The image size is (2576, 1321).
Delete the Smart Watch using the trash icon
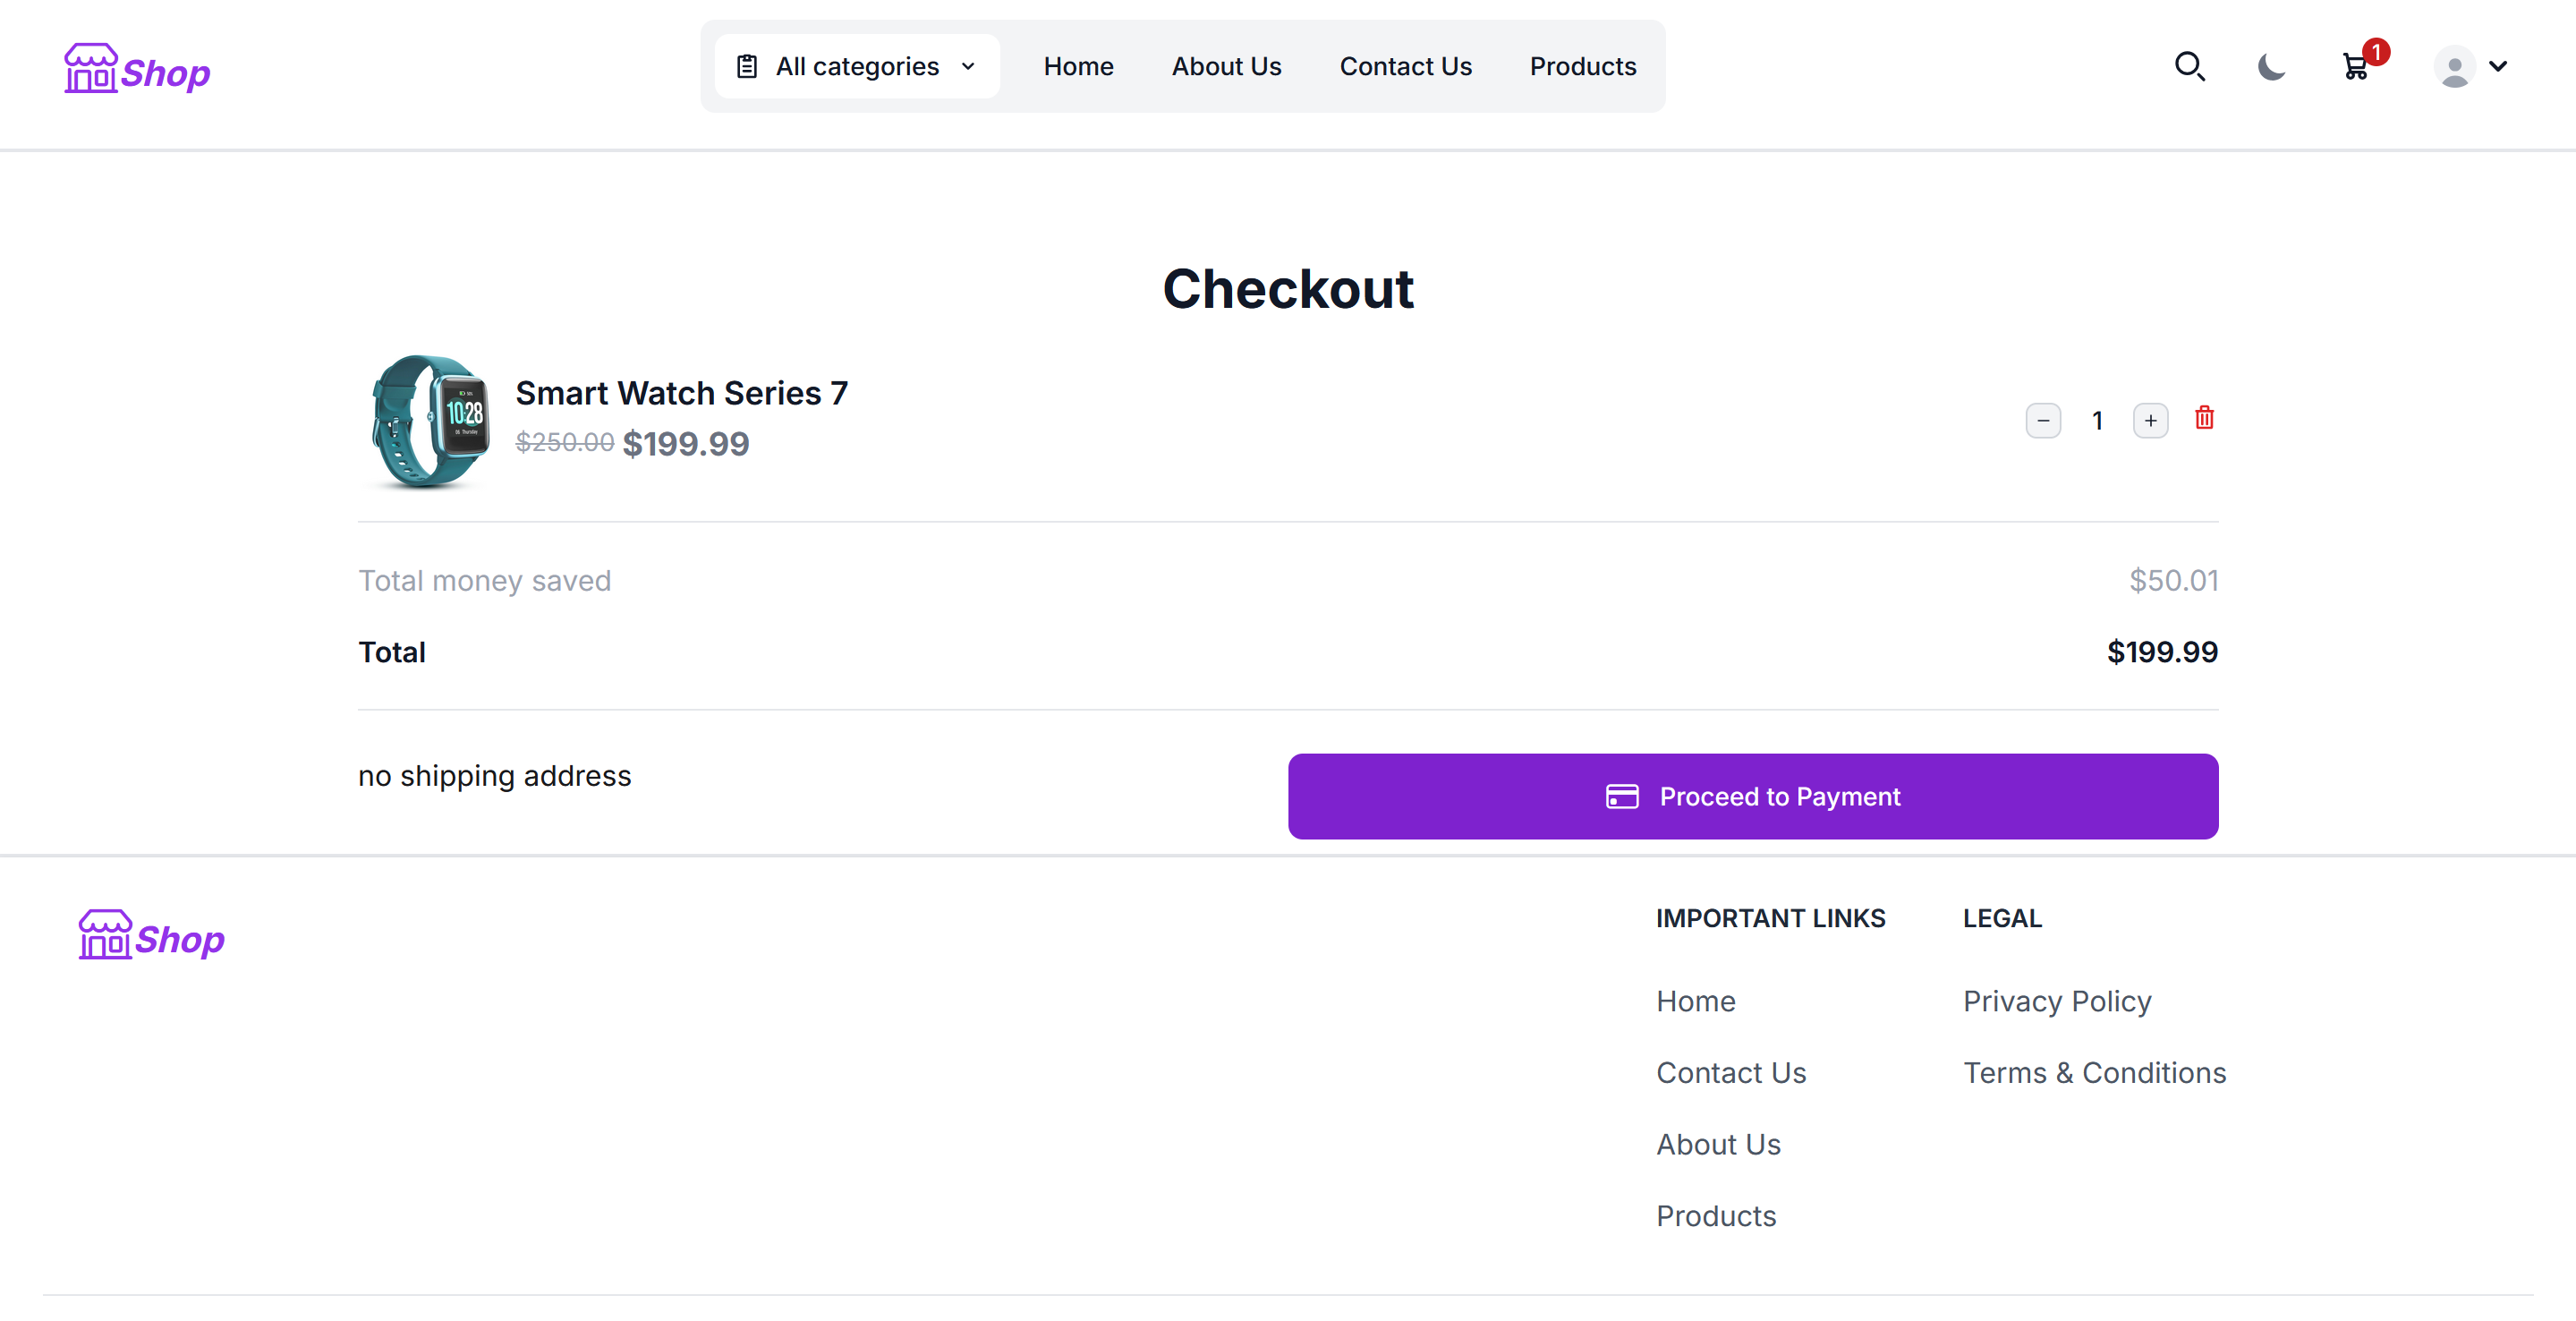click(x=2204, y=419)
